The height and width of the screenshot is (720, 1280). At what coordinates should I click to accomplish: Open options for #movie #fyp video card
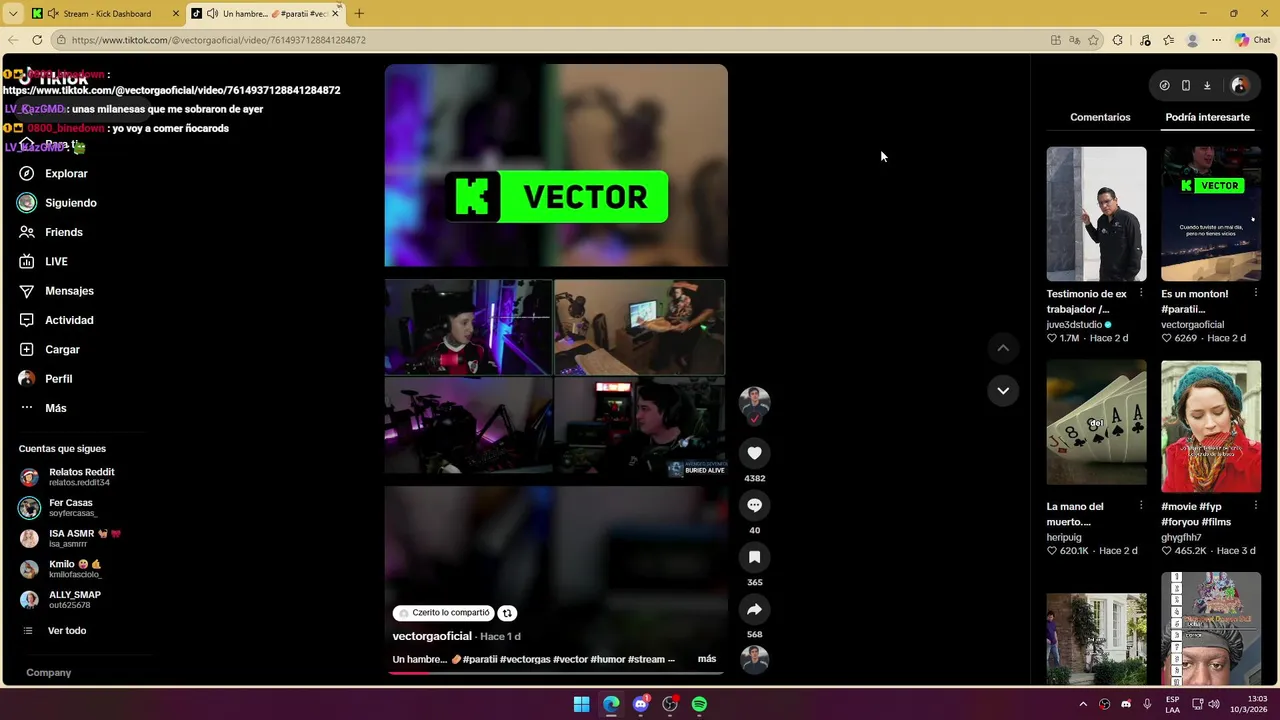coord(1255,506)
